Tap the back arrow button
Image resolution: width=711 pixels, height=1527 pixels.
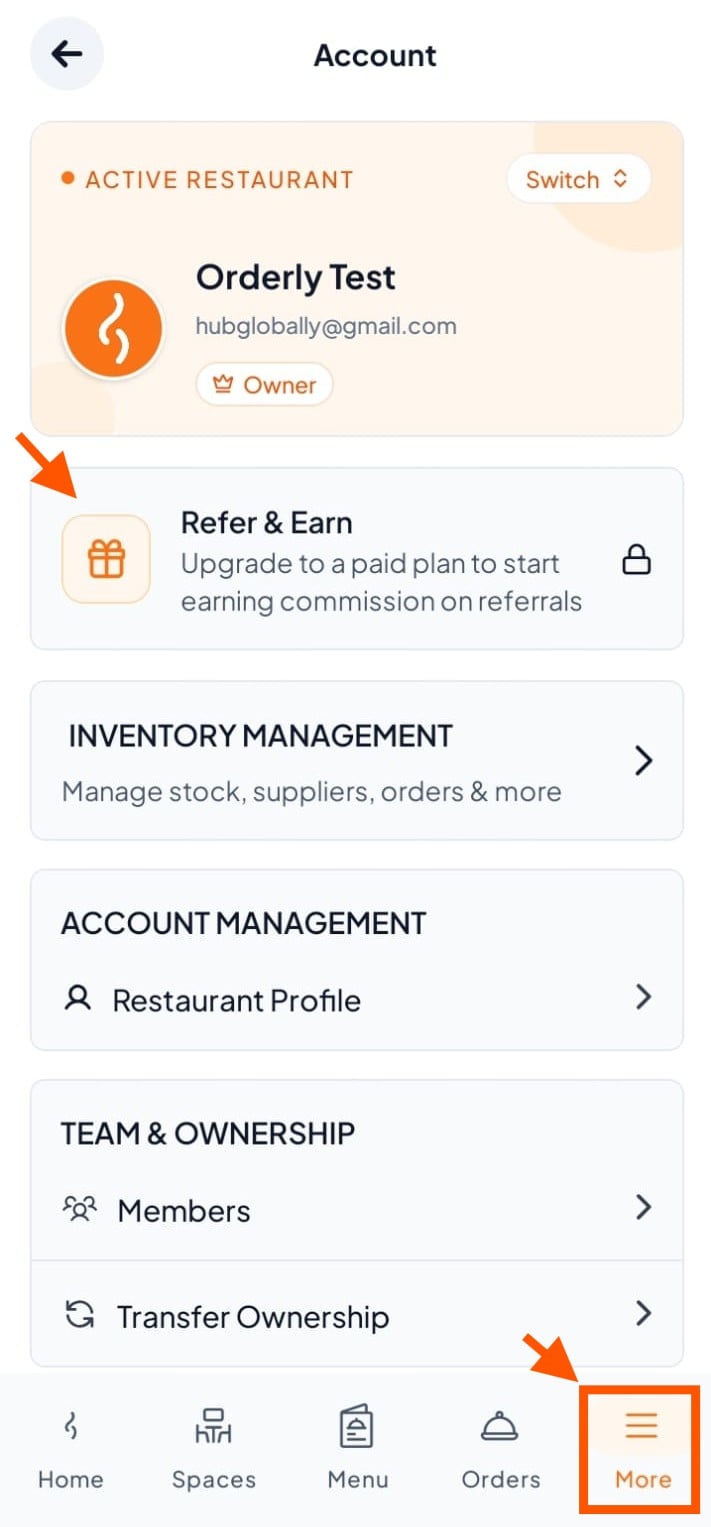(67, 54)
